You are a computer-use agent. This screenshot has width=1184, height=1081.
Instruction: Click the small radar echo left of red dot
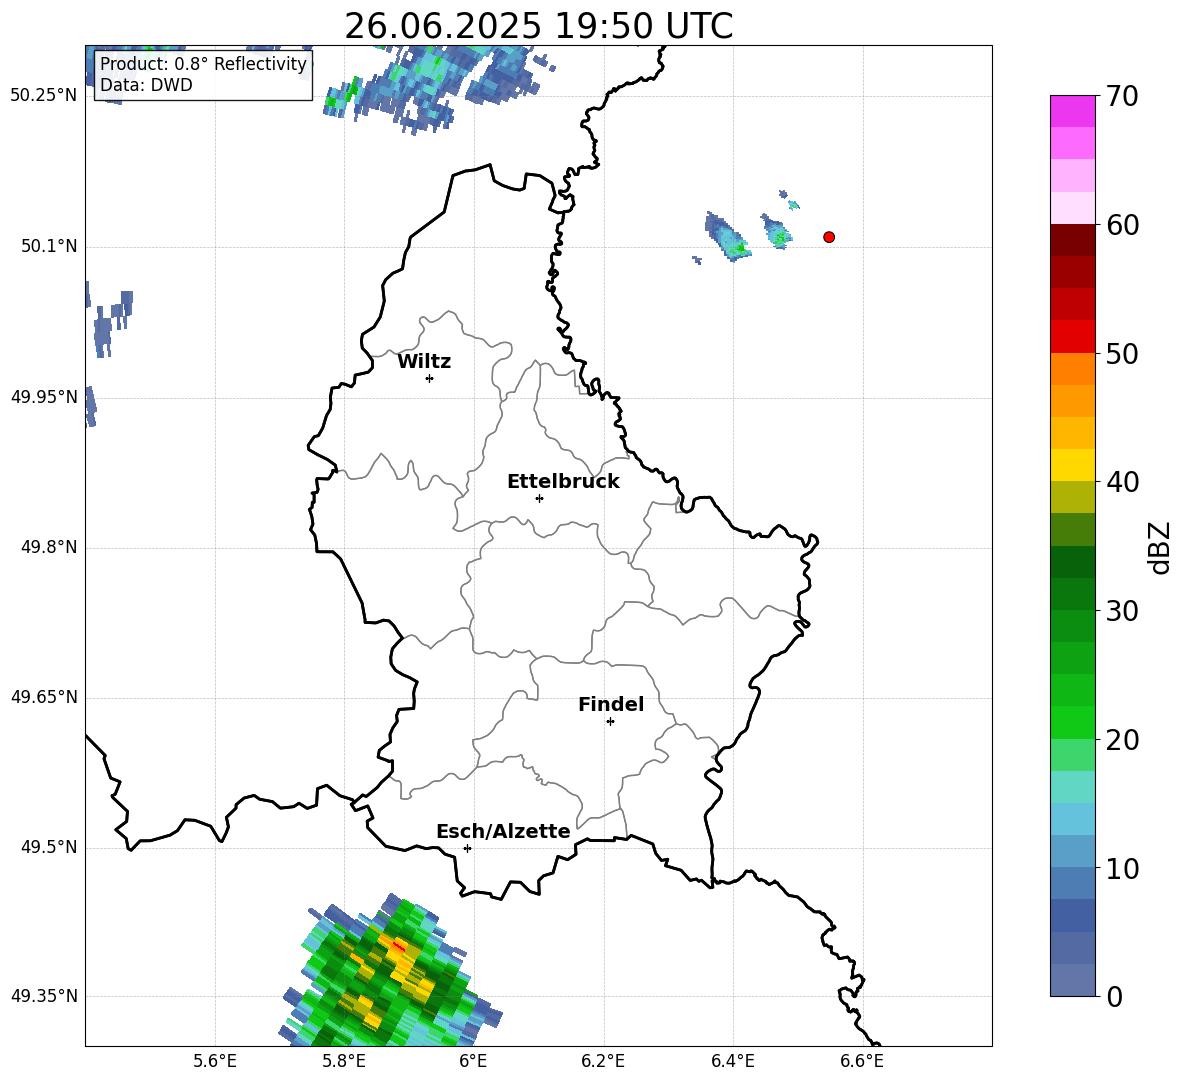pyautogui.click(x=775, y=231)
